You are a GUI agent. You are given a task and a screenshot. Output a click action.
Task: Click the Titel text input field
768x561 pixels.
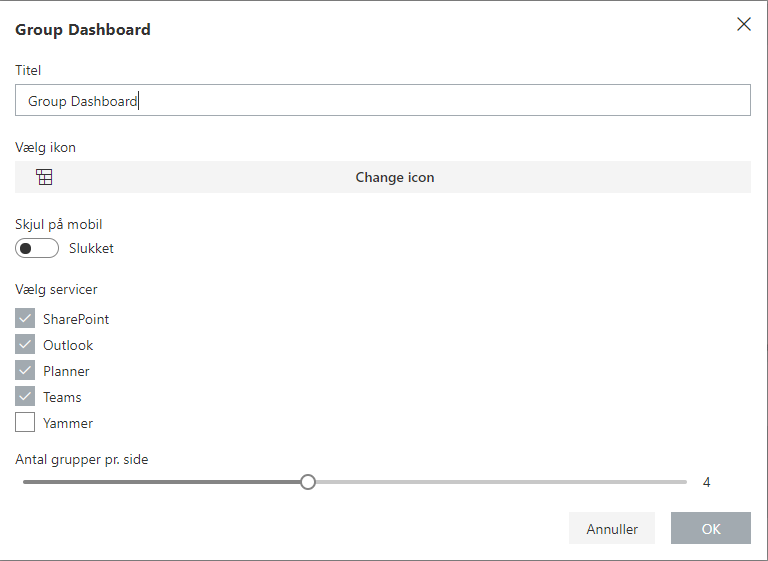coord(383,100)
